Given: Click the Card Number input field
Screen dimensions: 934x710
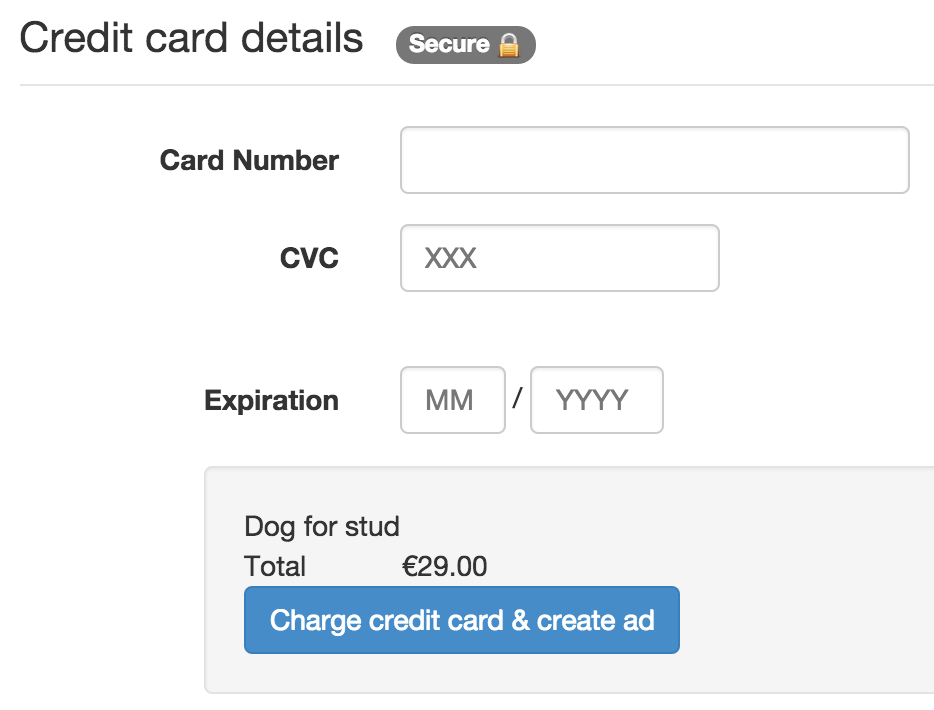Looking at the screenshot, I should click(x=654, y=159).
